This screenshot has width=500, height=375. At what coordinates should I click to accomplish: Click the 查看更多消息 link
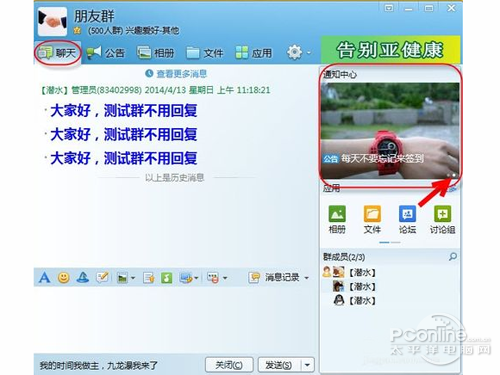[x=176, y=74]
